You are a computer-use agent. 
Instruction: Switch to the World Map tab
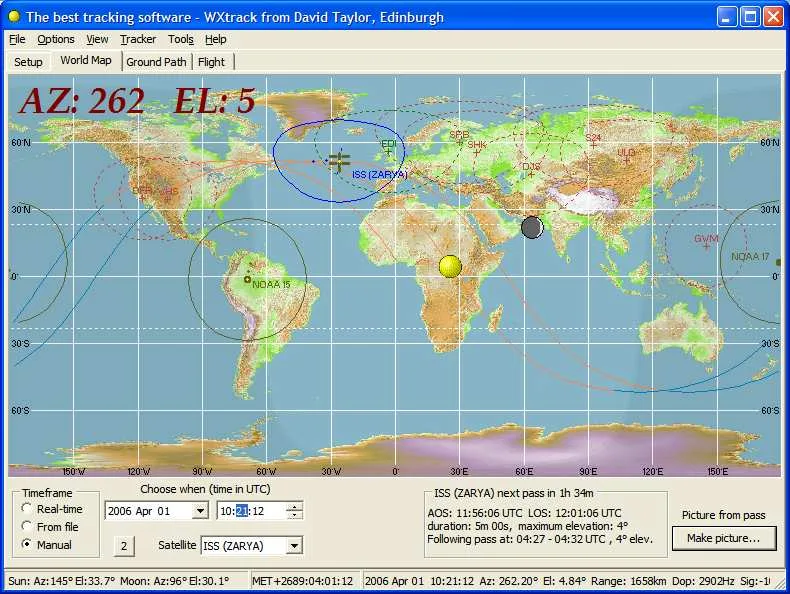tap(86, 60)
